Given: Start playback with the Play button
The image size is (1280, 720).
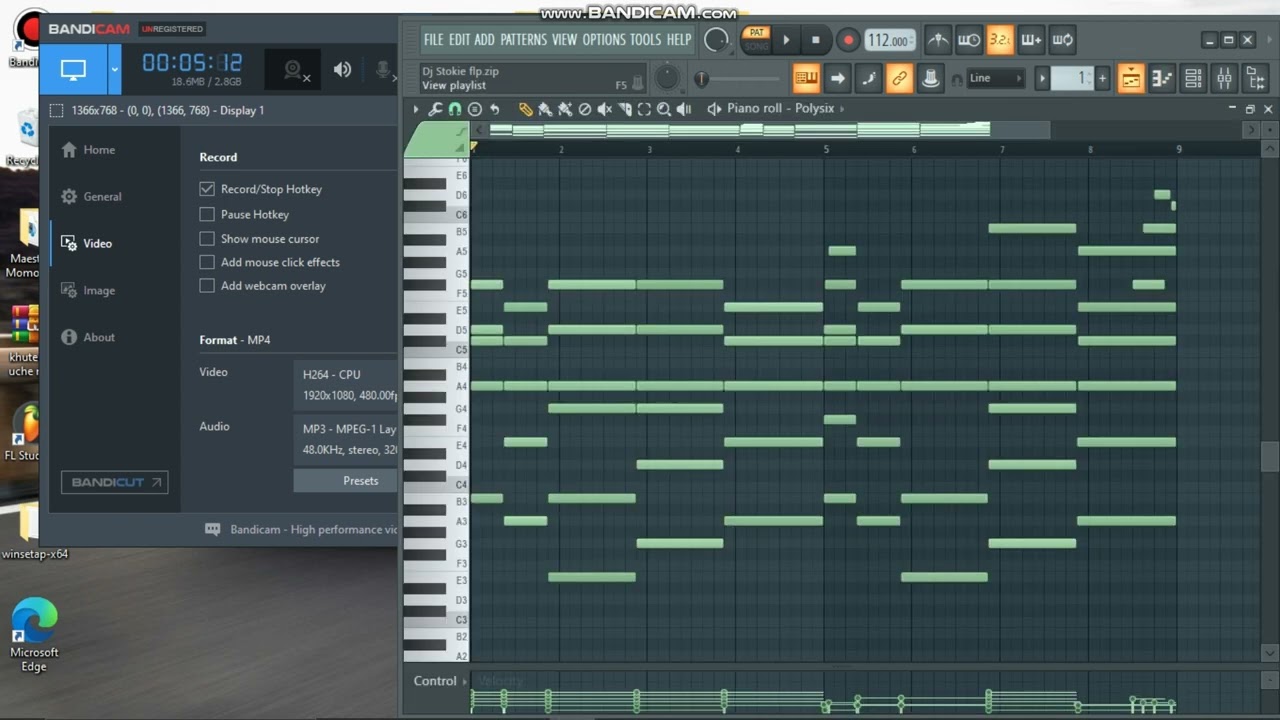Looking at the screenshot, I should pyautogui.click(x=786, y=40).
